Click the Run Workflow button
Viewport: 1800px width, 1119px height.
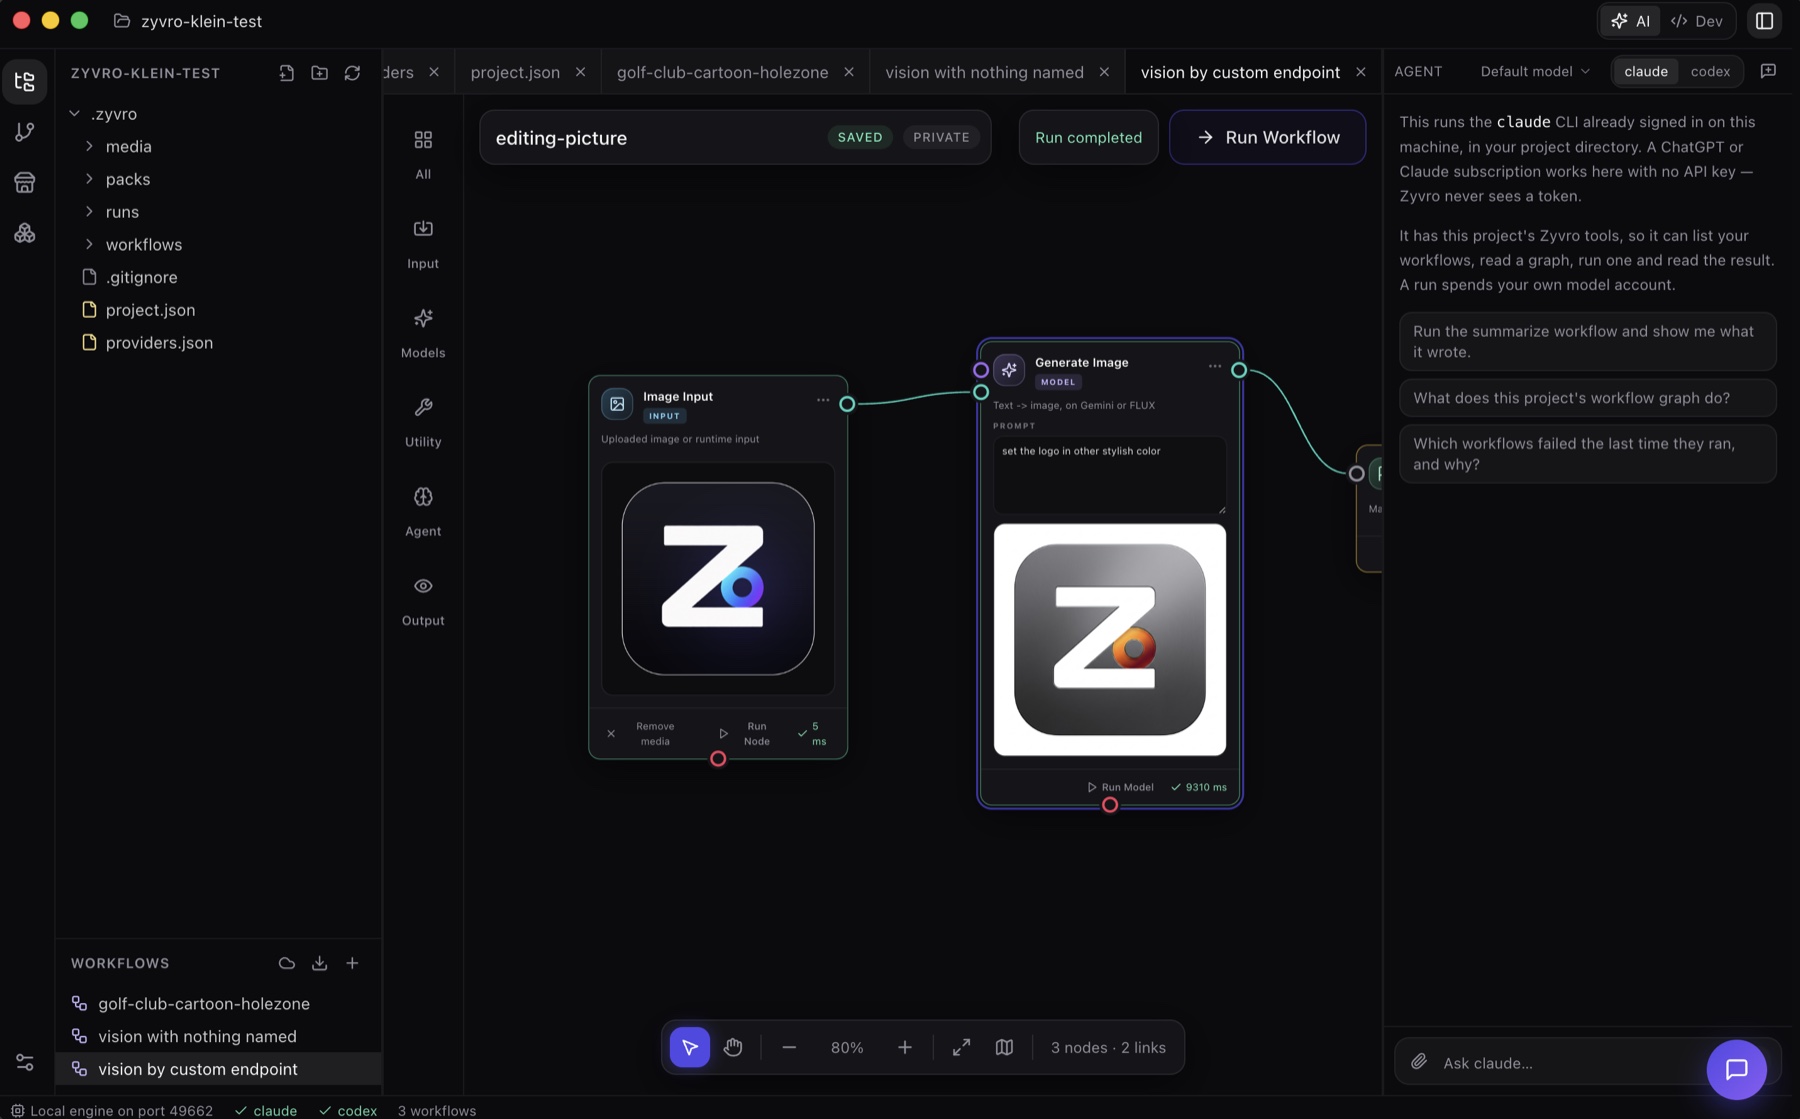coord(1267,137)
